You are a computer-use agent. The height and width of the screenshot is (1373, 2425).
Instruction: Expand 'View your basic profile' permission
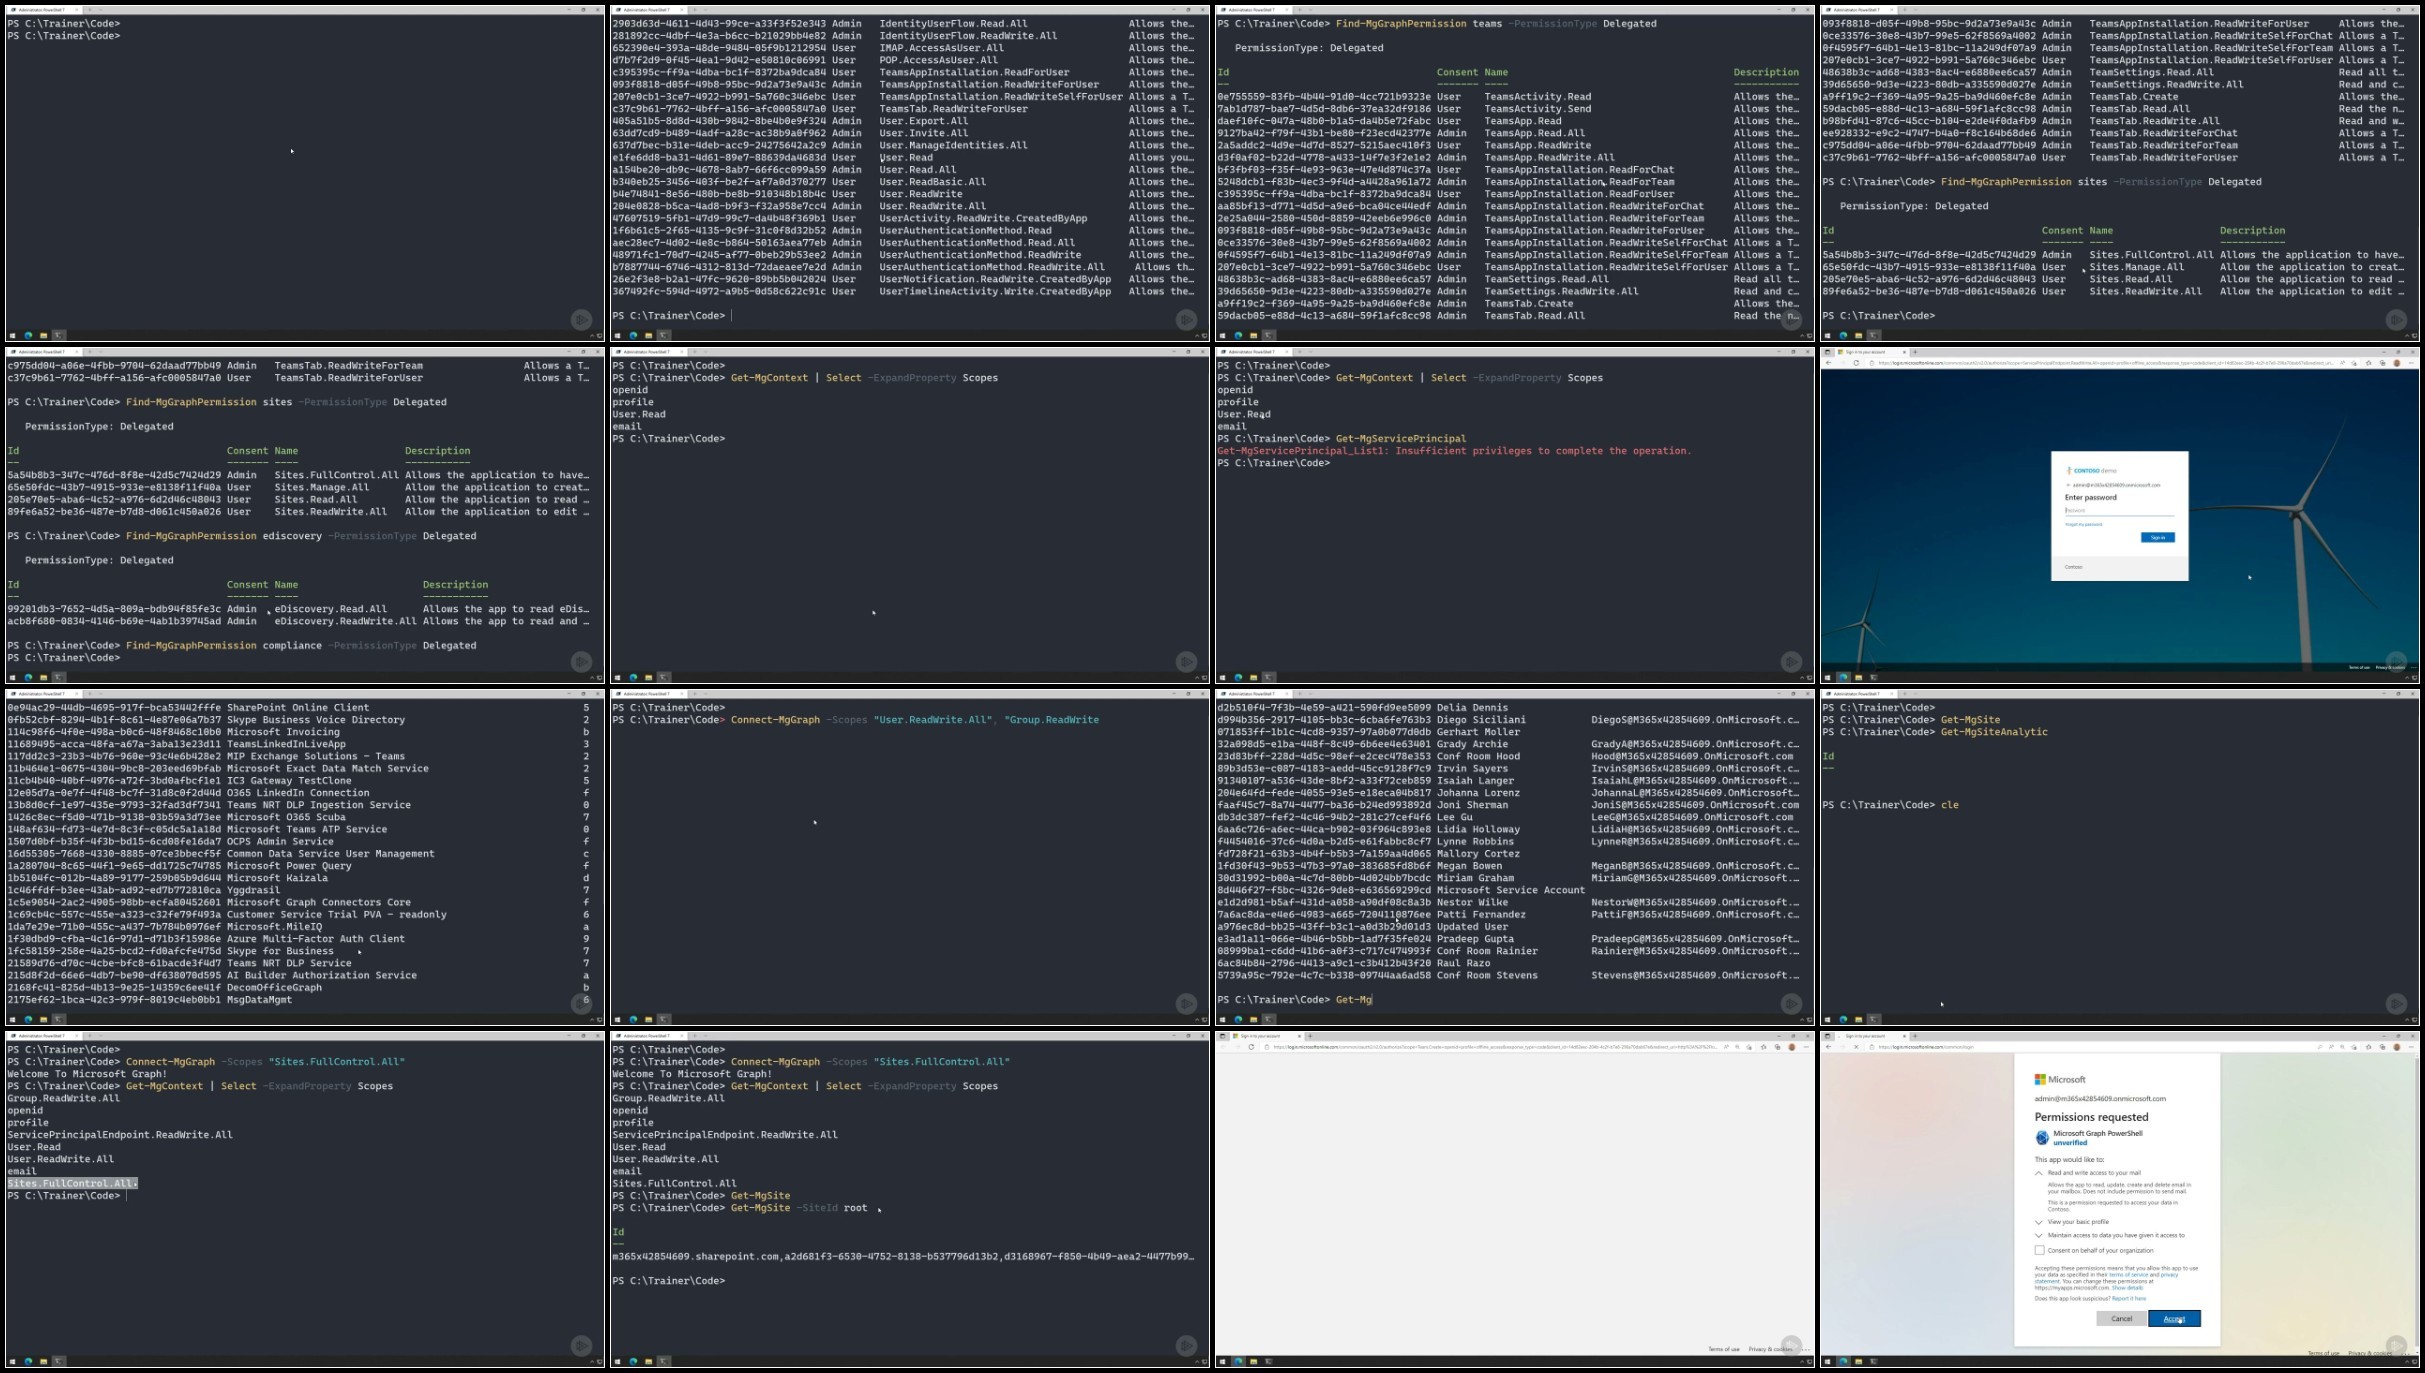pos(2038,1221)
